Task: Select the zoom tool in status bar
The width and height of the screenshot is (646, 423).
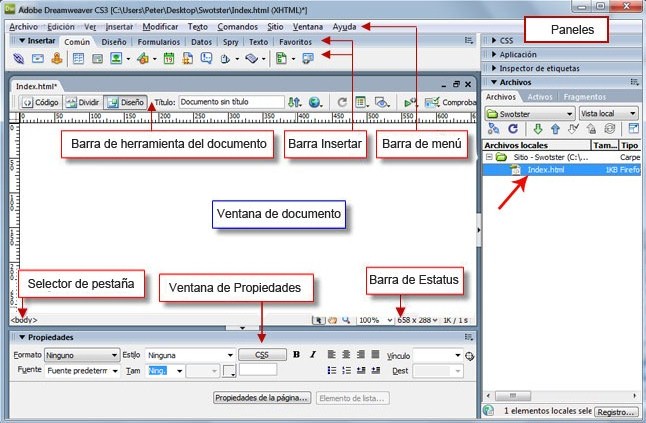Action: 346,320
